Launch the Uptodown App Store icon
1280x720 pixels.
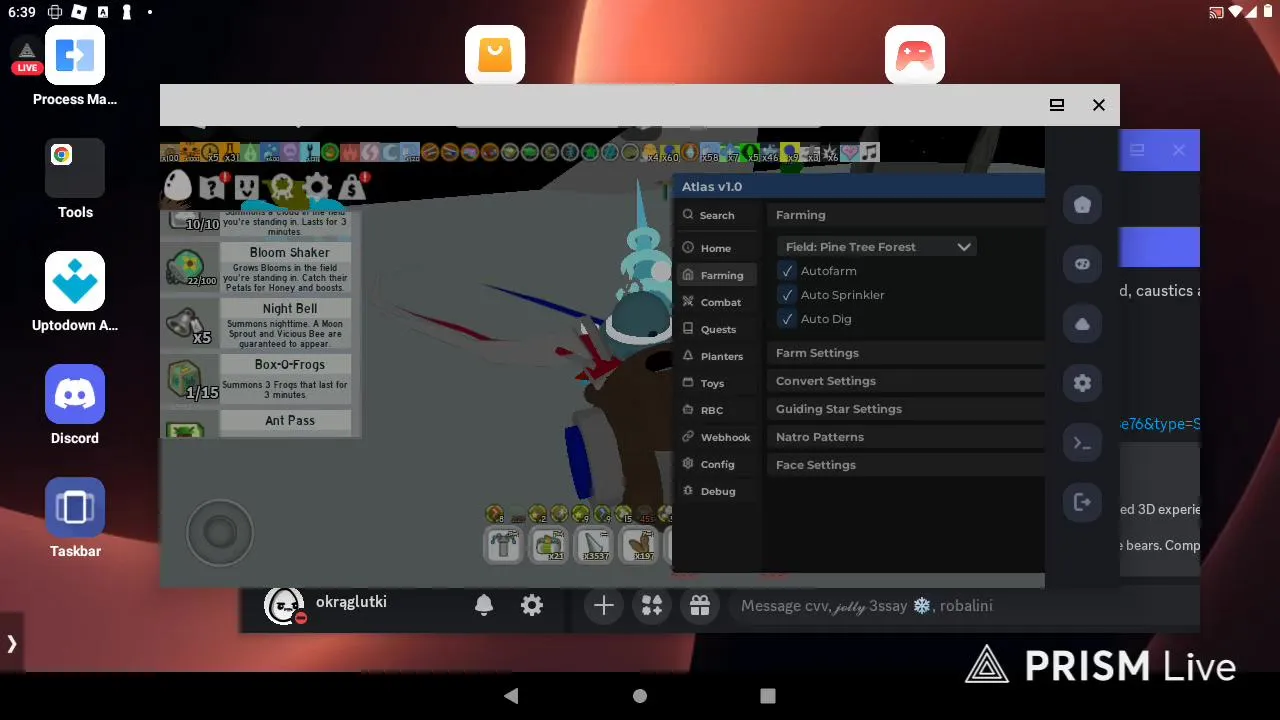tap(75, 293)
